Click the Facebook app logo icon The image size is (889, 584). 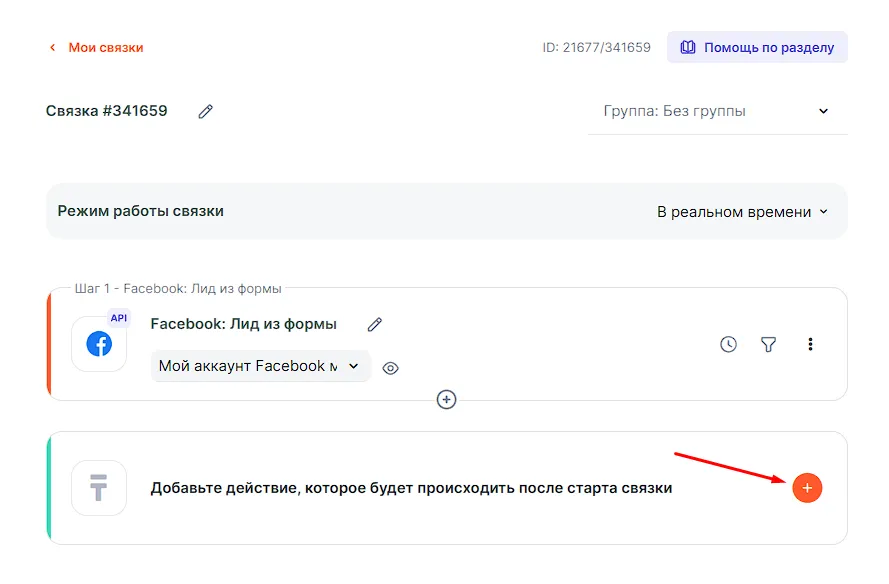[99, 344]
